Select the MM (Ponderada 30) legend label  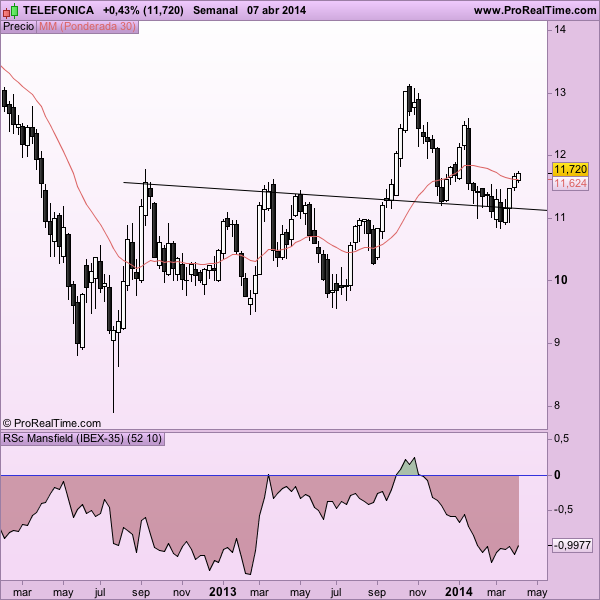pos(88,26)
